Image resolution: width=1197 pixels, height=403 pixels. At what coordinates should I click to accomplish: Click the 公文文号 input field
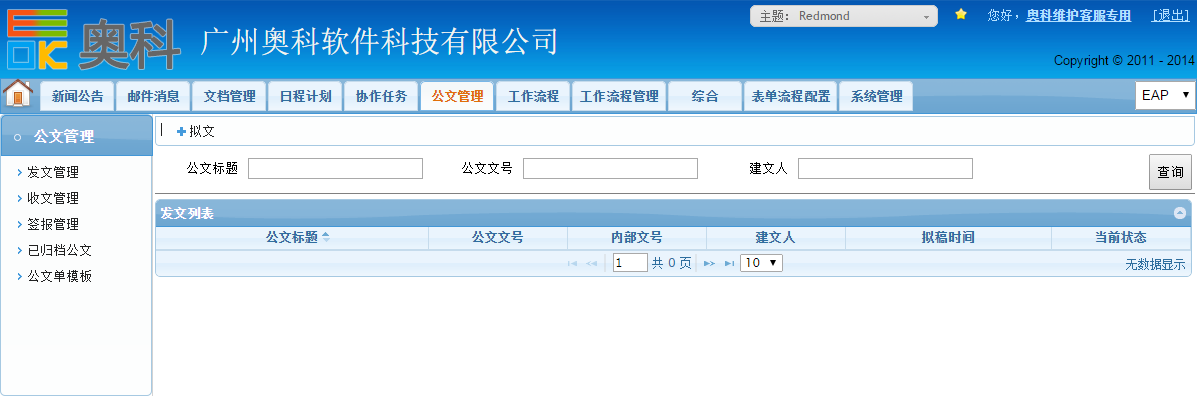[x=610, y=168]
